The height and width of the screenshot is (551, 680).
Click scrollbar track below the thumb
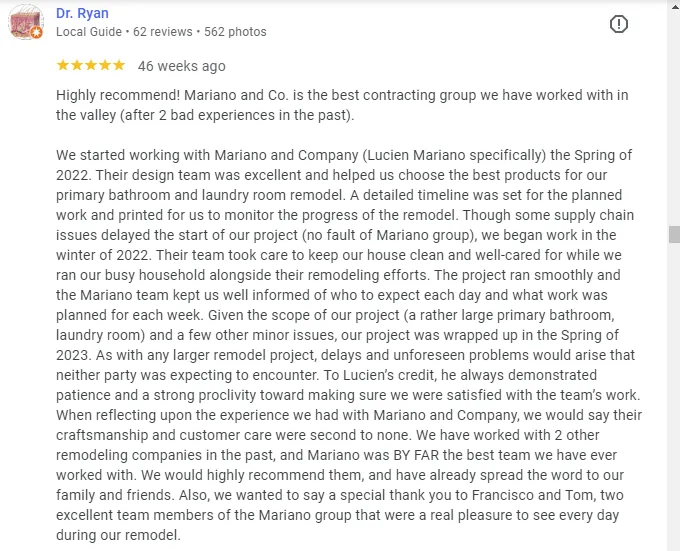click(674, 400)
